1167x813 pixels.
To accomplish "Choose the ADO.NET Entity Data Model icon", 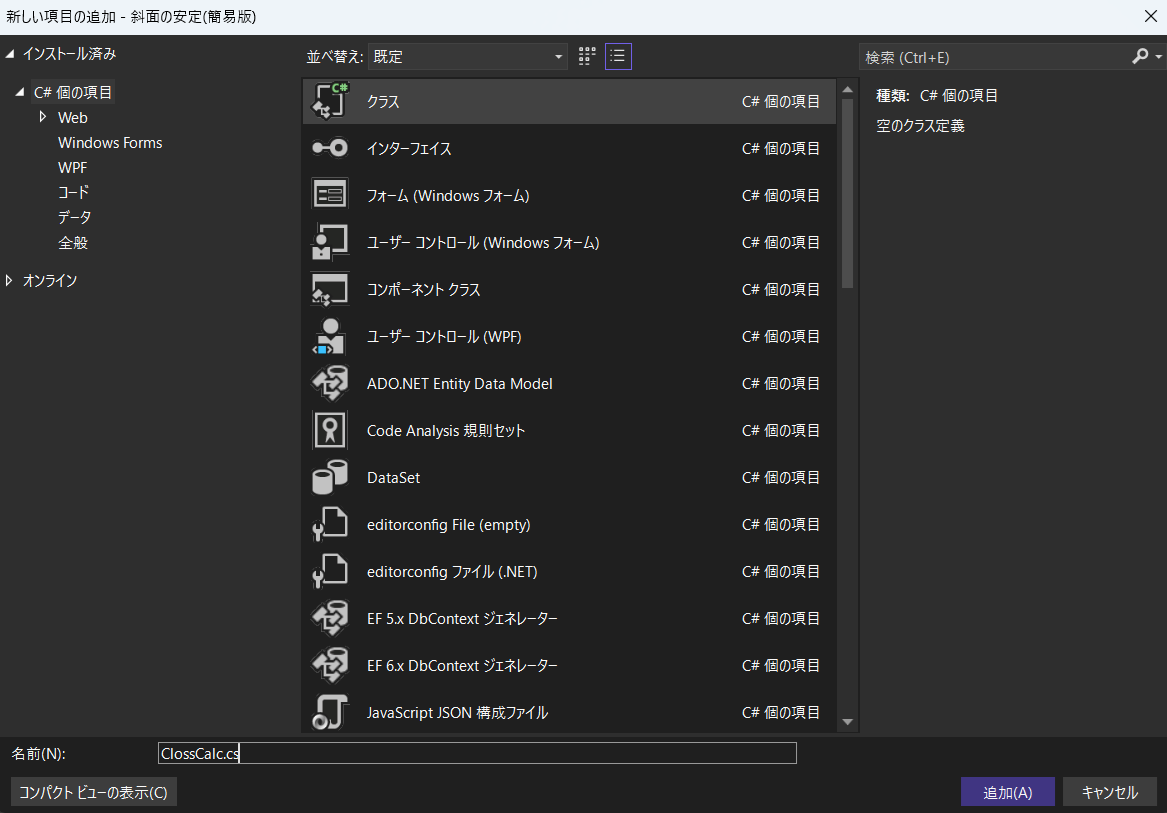I will [330, 383].
